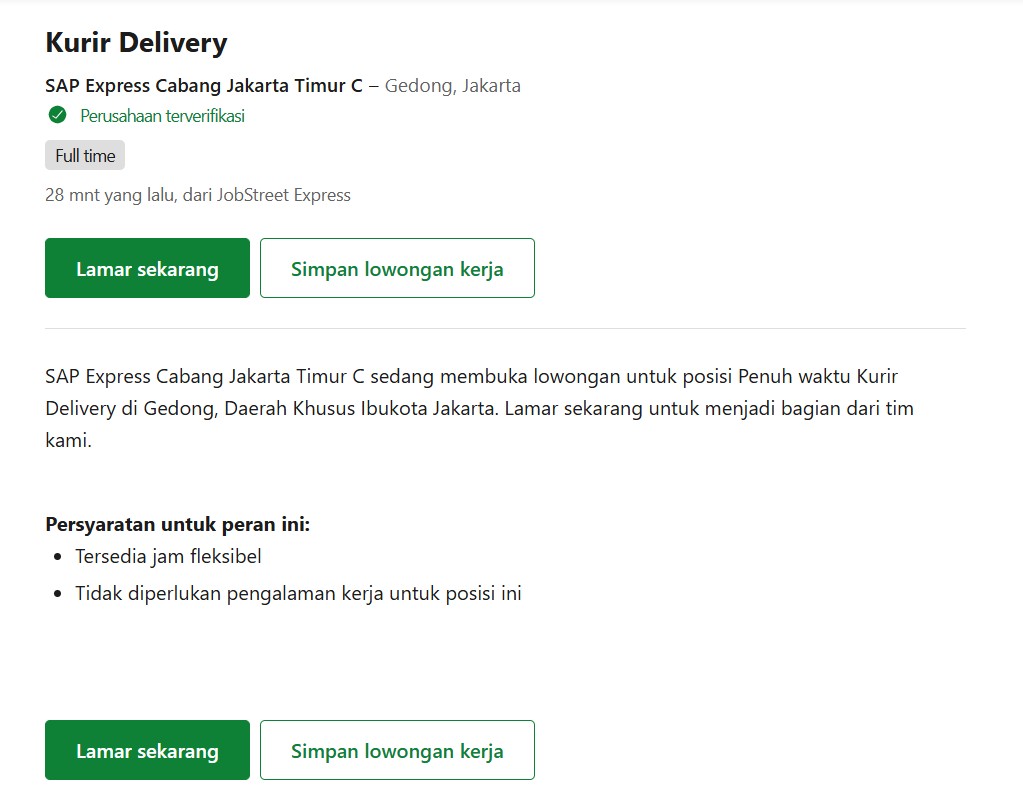This screenshot has width=1023, height=790.
Task: Click the "Gedong, Jakarta" location text
Action: click(x=452, y=85)
